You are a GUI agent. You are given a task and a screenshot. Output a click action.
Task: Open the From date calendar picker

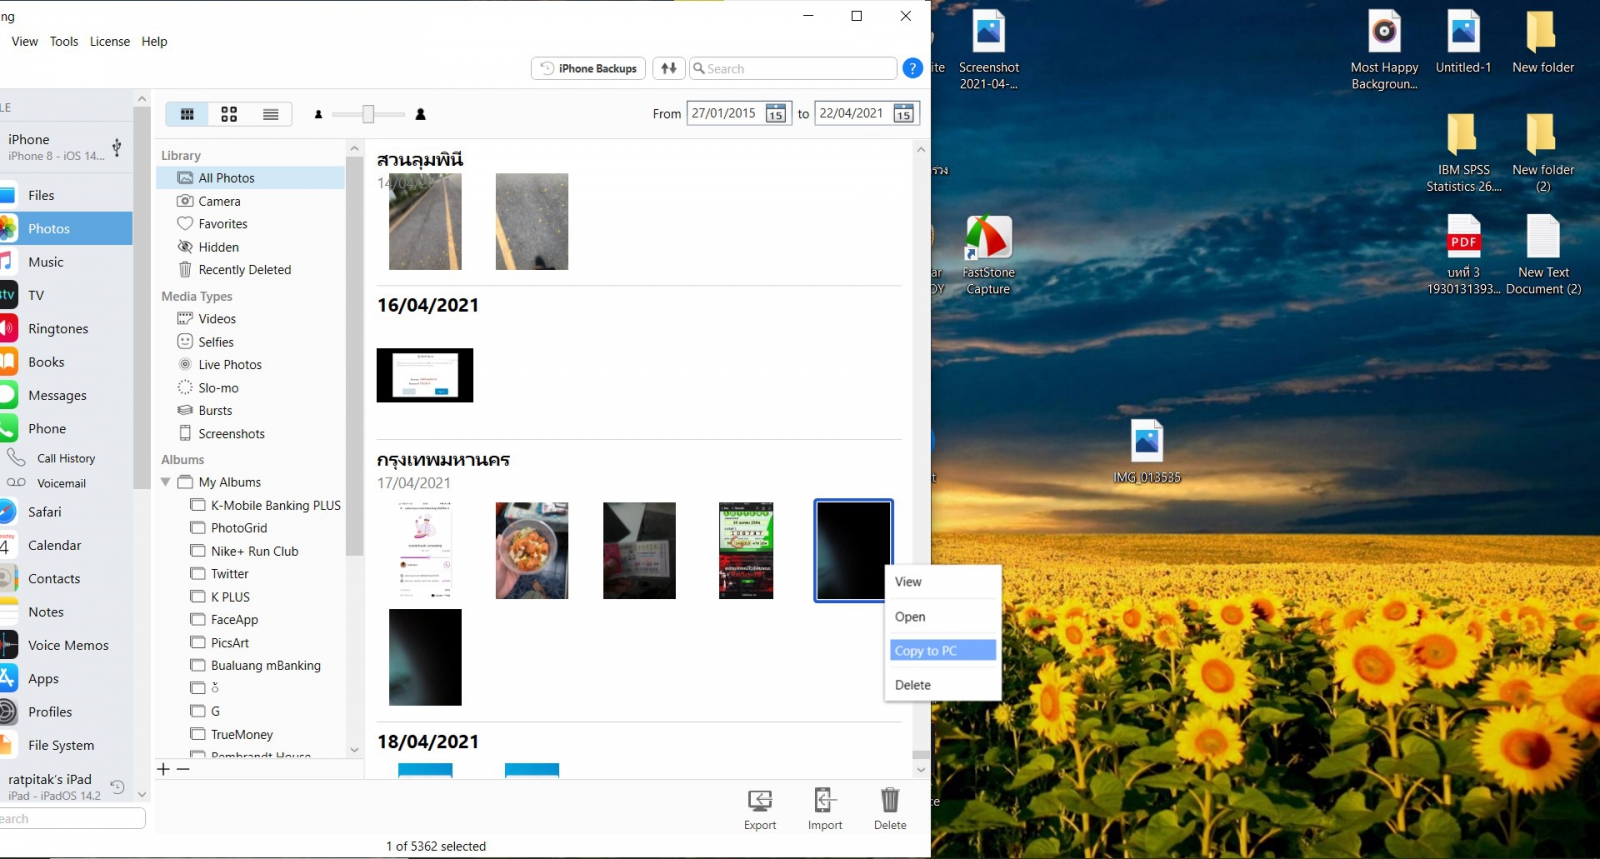click(776, 114)
